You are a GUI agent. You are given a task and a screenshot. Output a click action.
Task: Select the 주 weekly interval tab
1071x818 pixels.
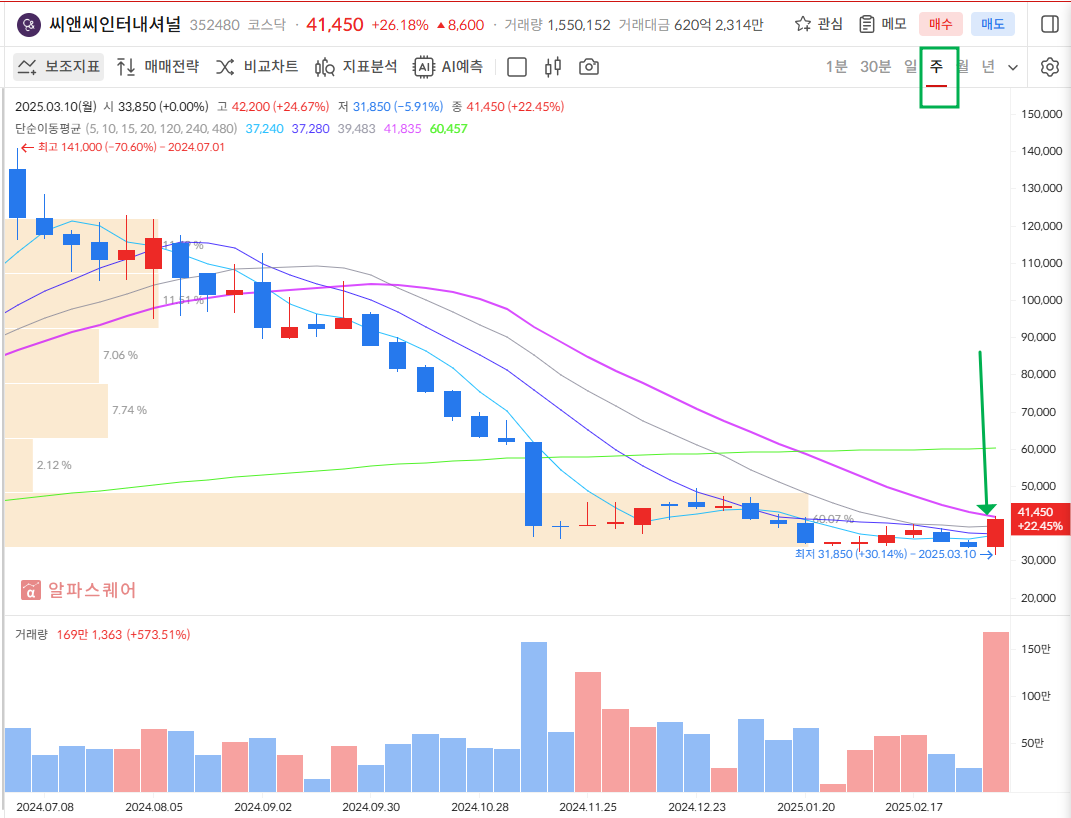[936, 67]
